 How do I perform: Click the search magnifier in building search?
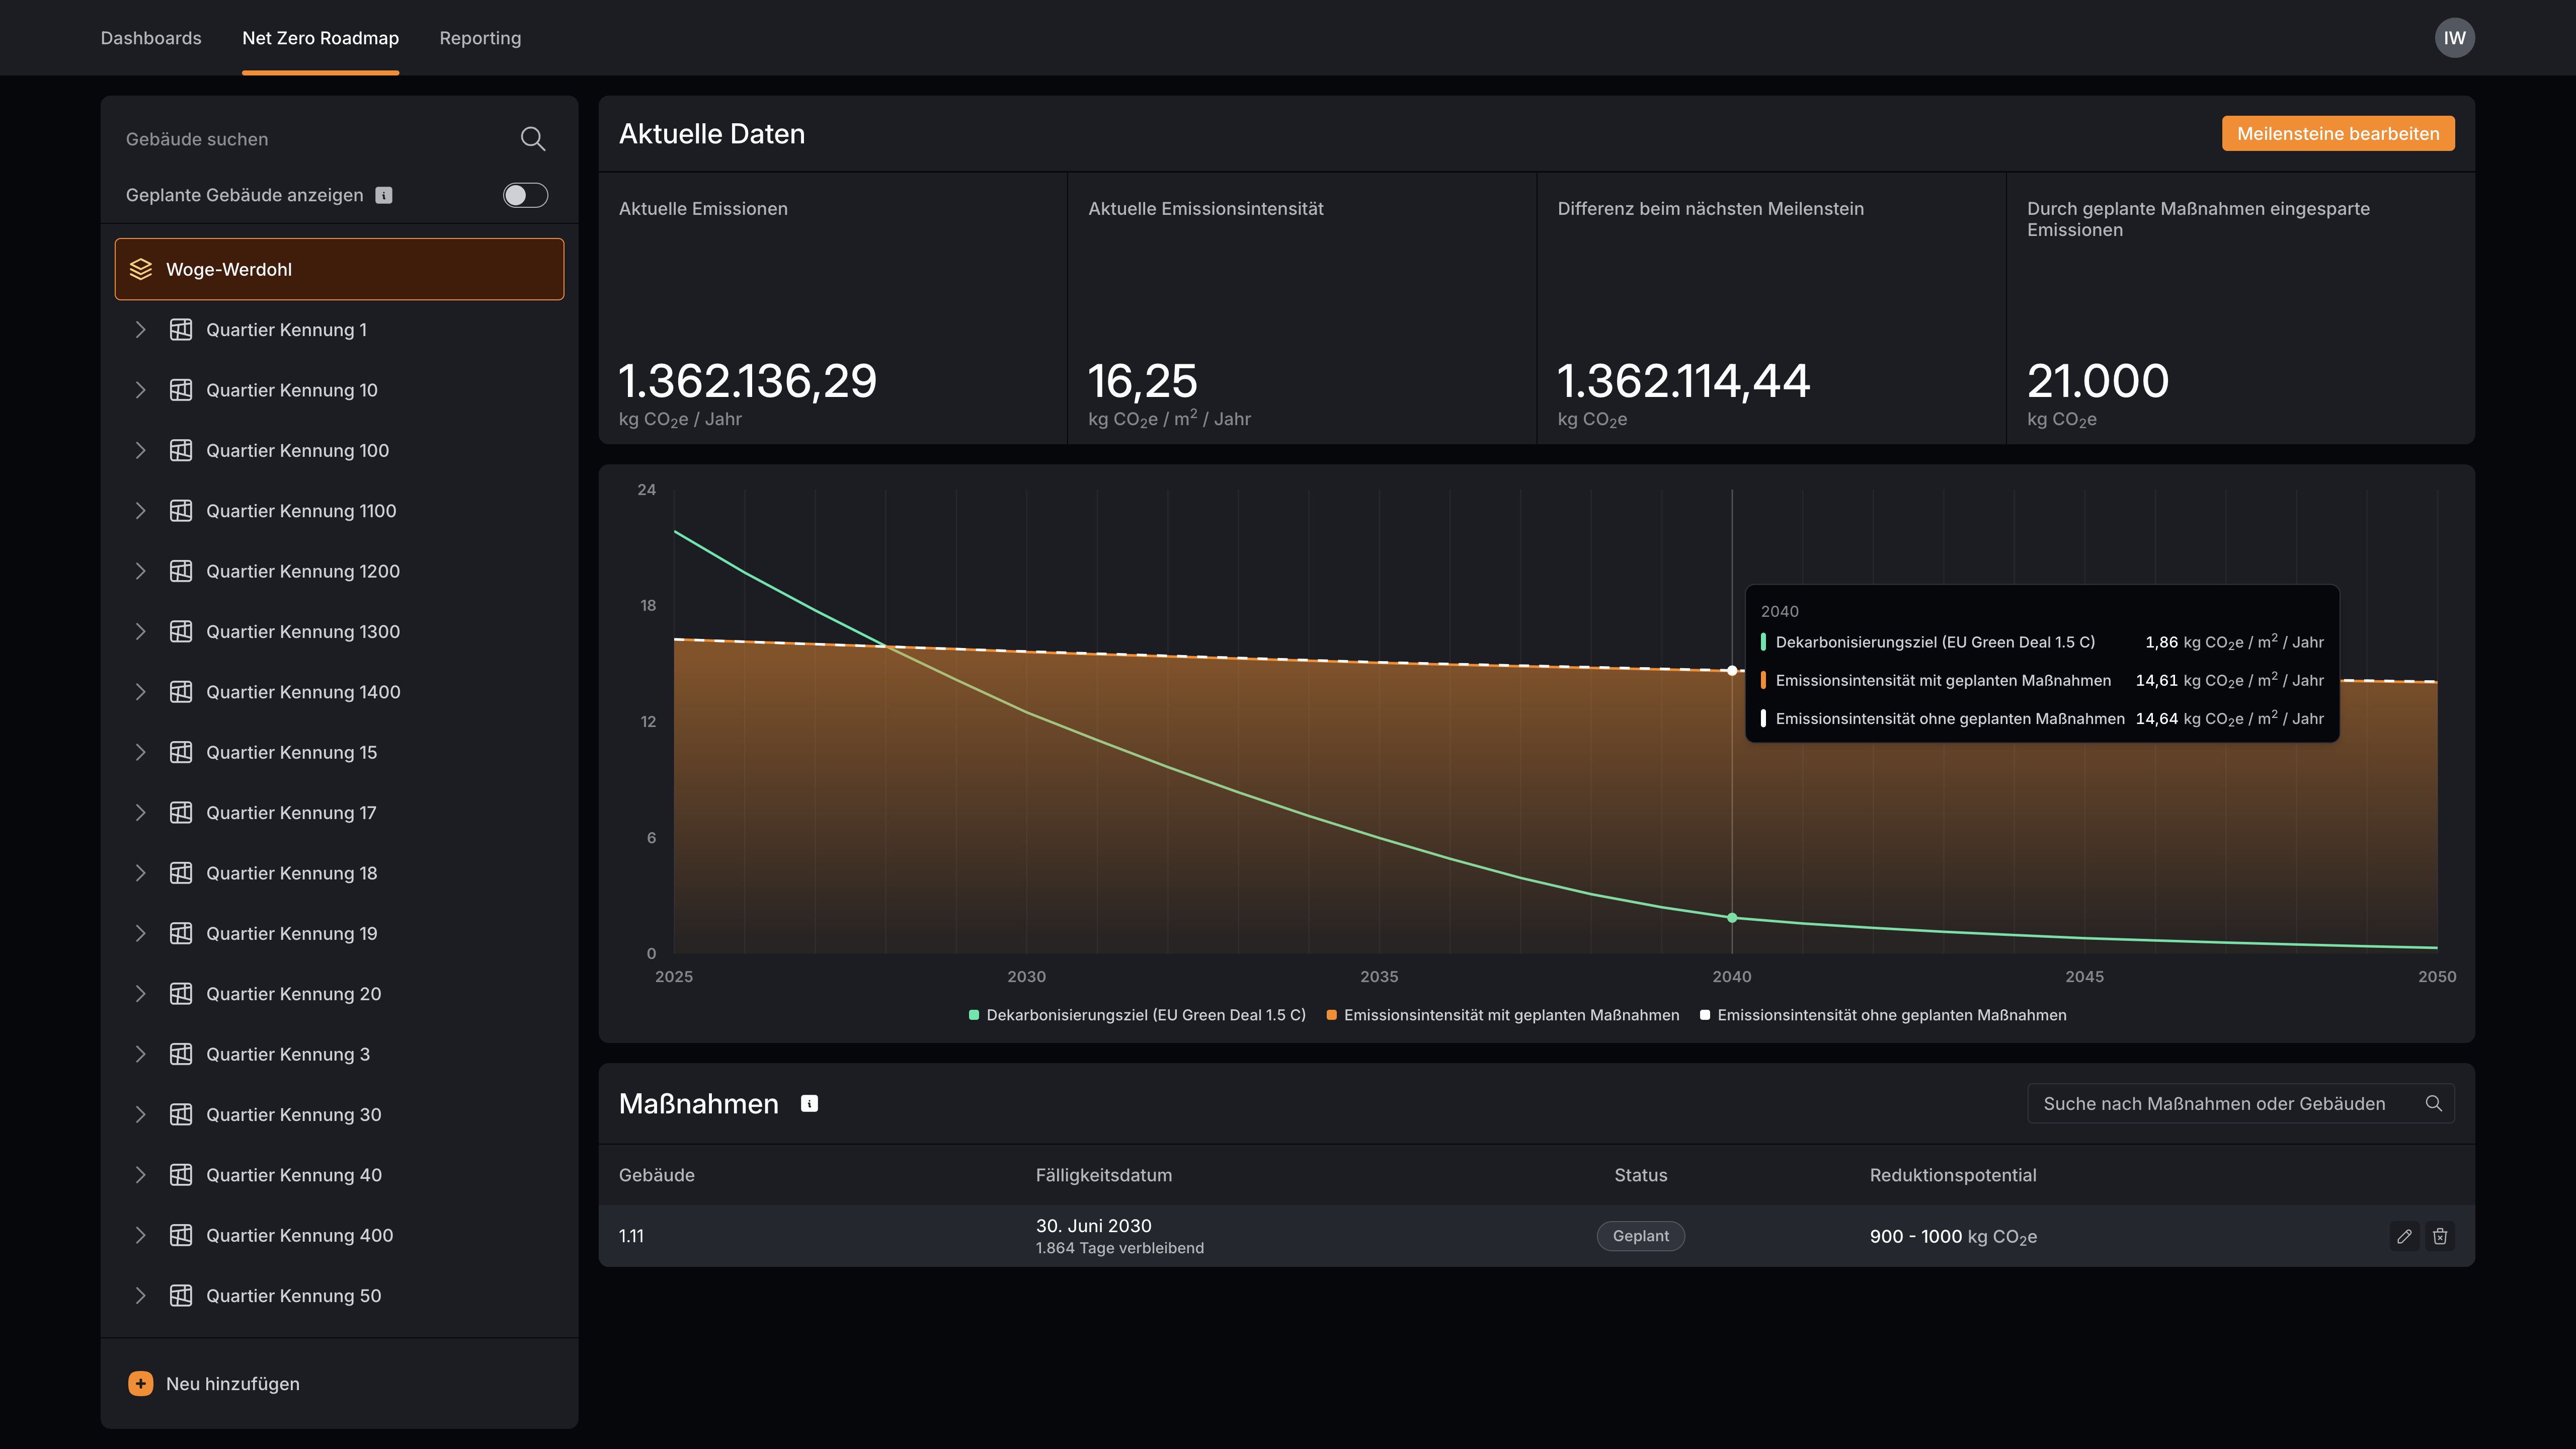click(533, 139)
